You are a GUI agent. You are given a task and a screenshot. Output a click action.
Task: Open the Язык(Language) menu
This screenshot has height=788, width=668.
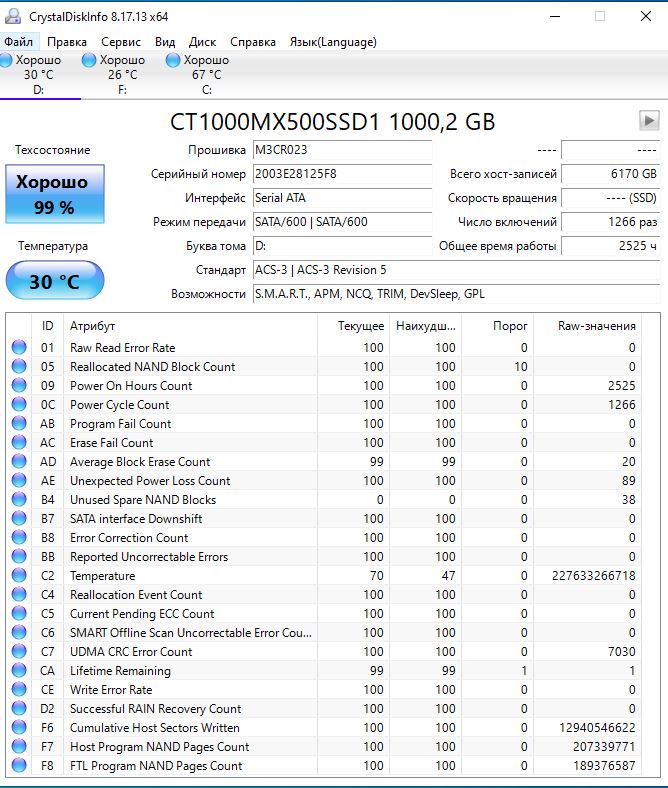coord(333,42)
